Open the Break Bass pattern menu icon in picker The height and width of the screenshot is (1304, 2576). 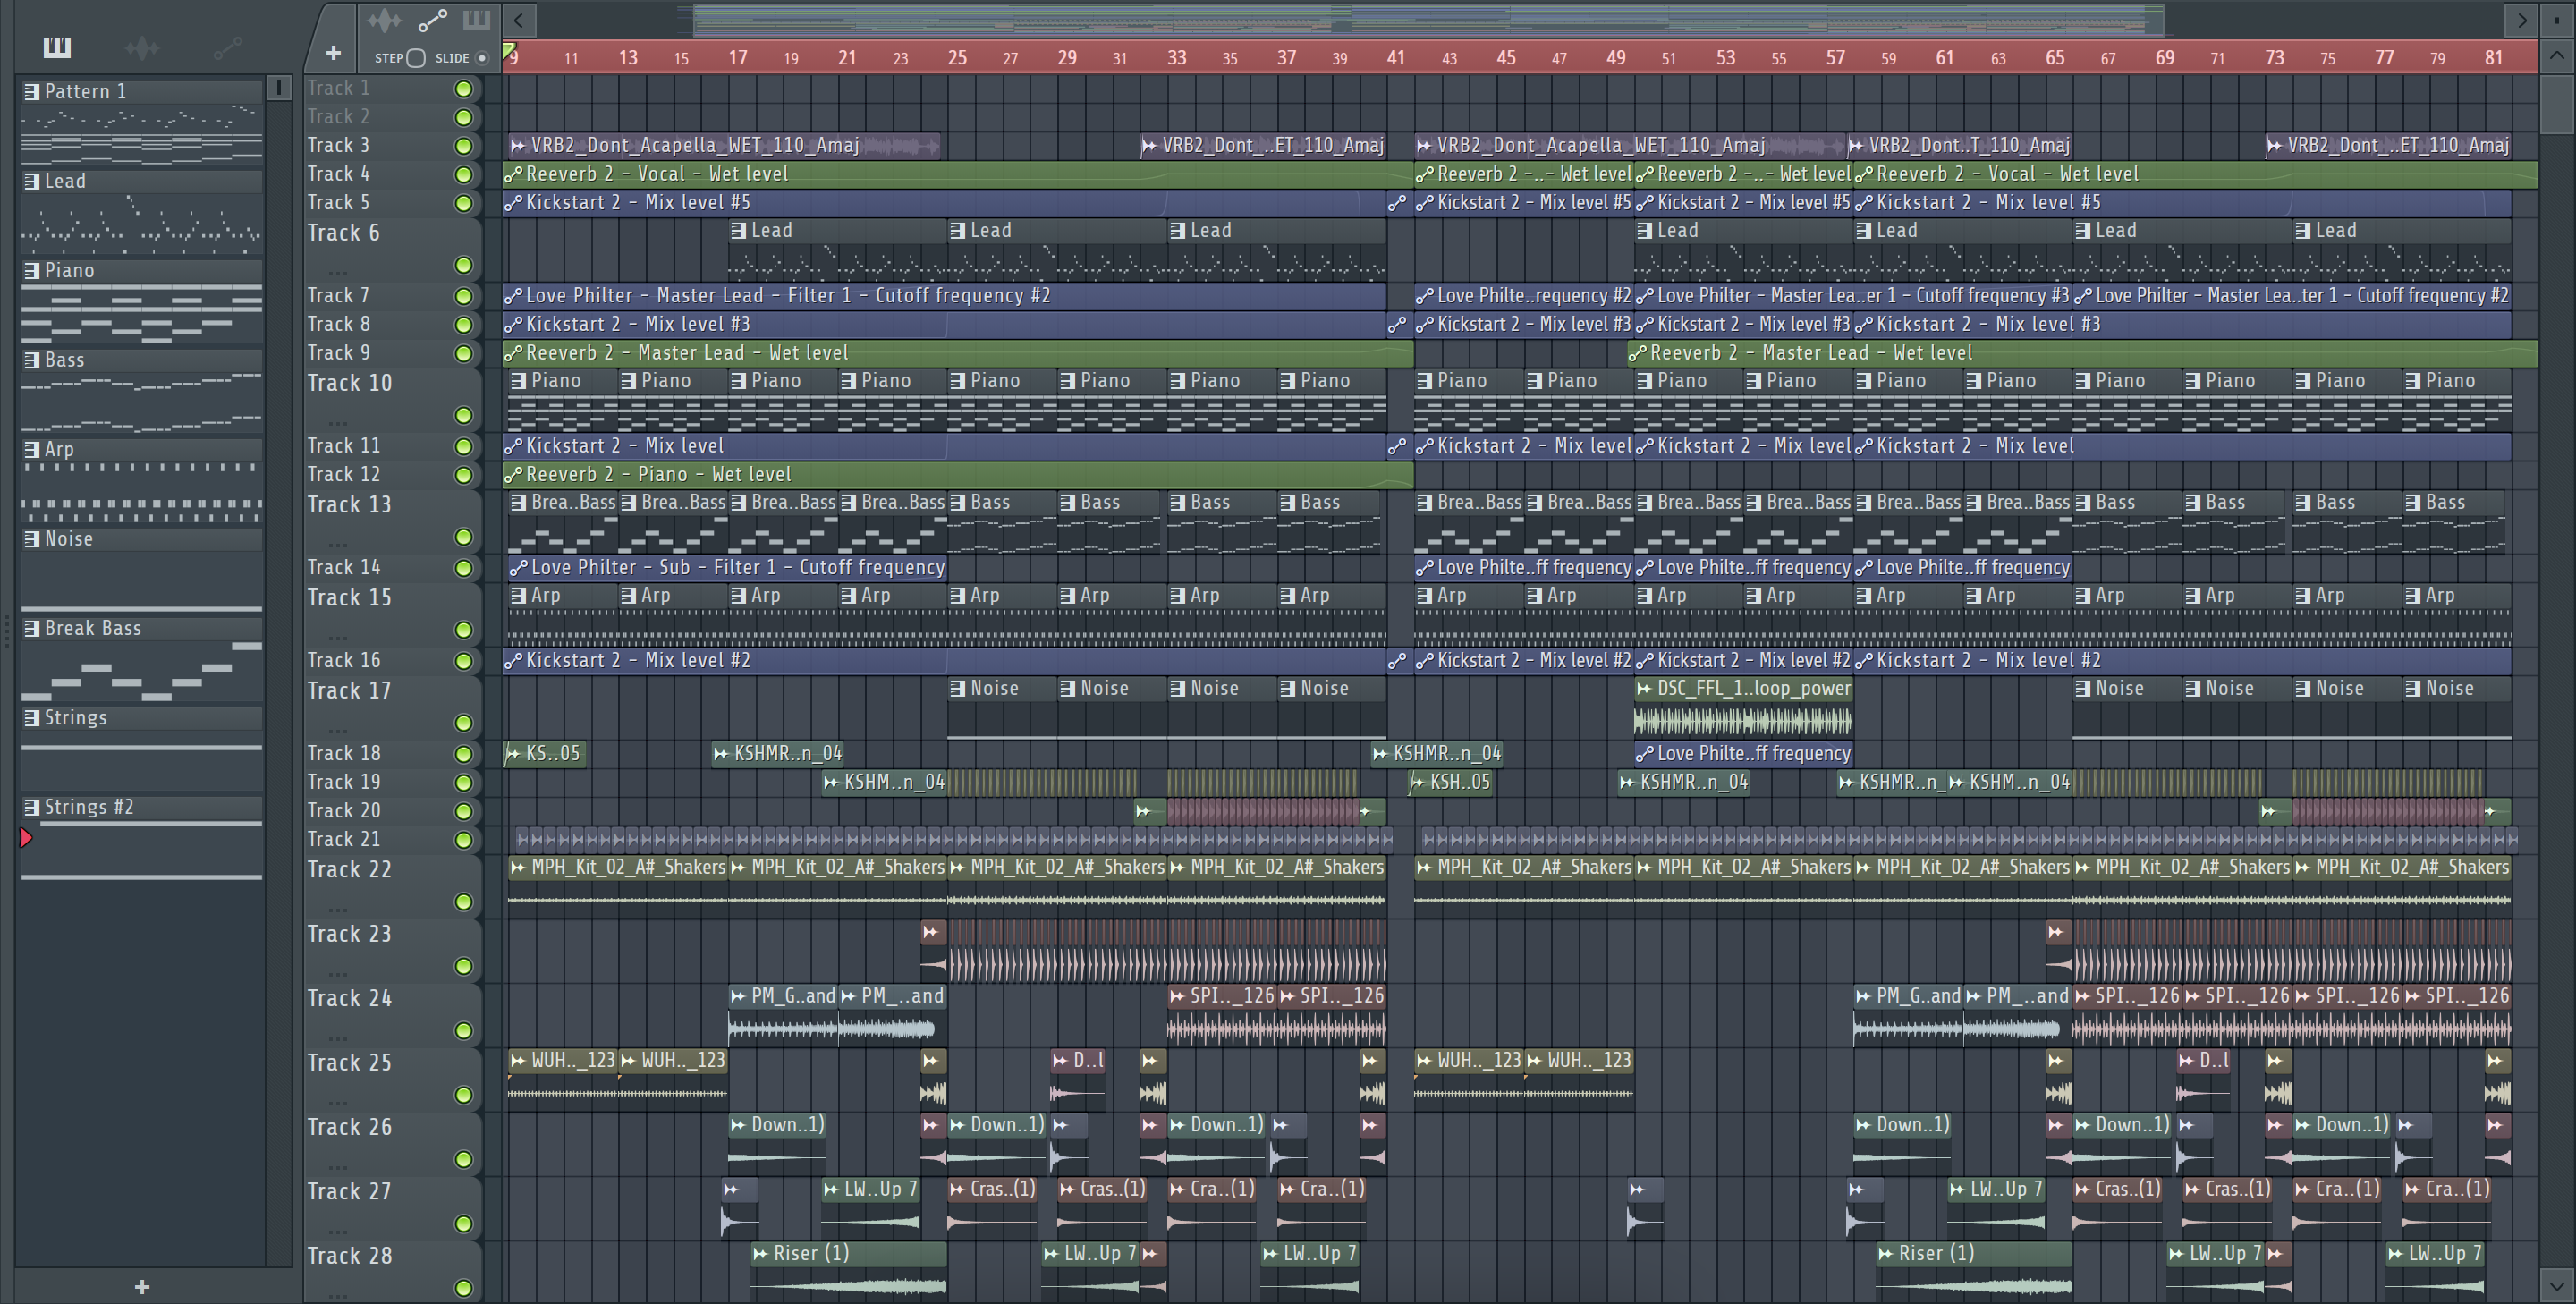click(x=32, y=629)
